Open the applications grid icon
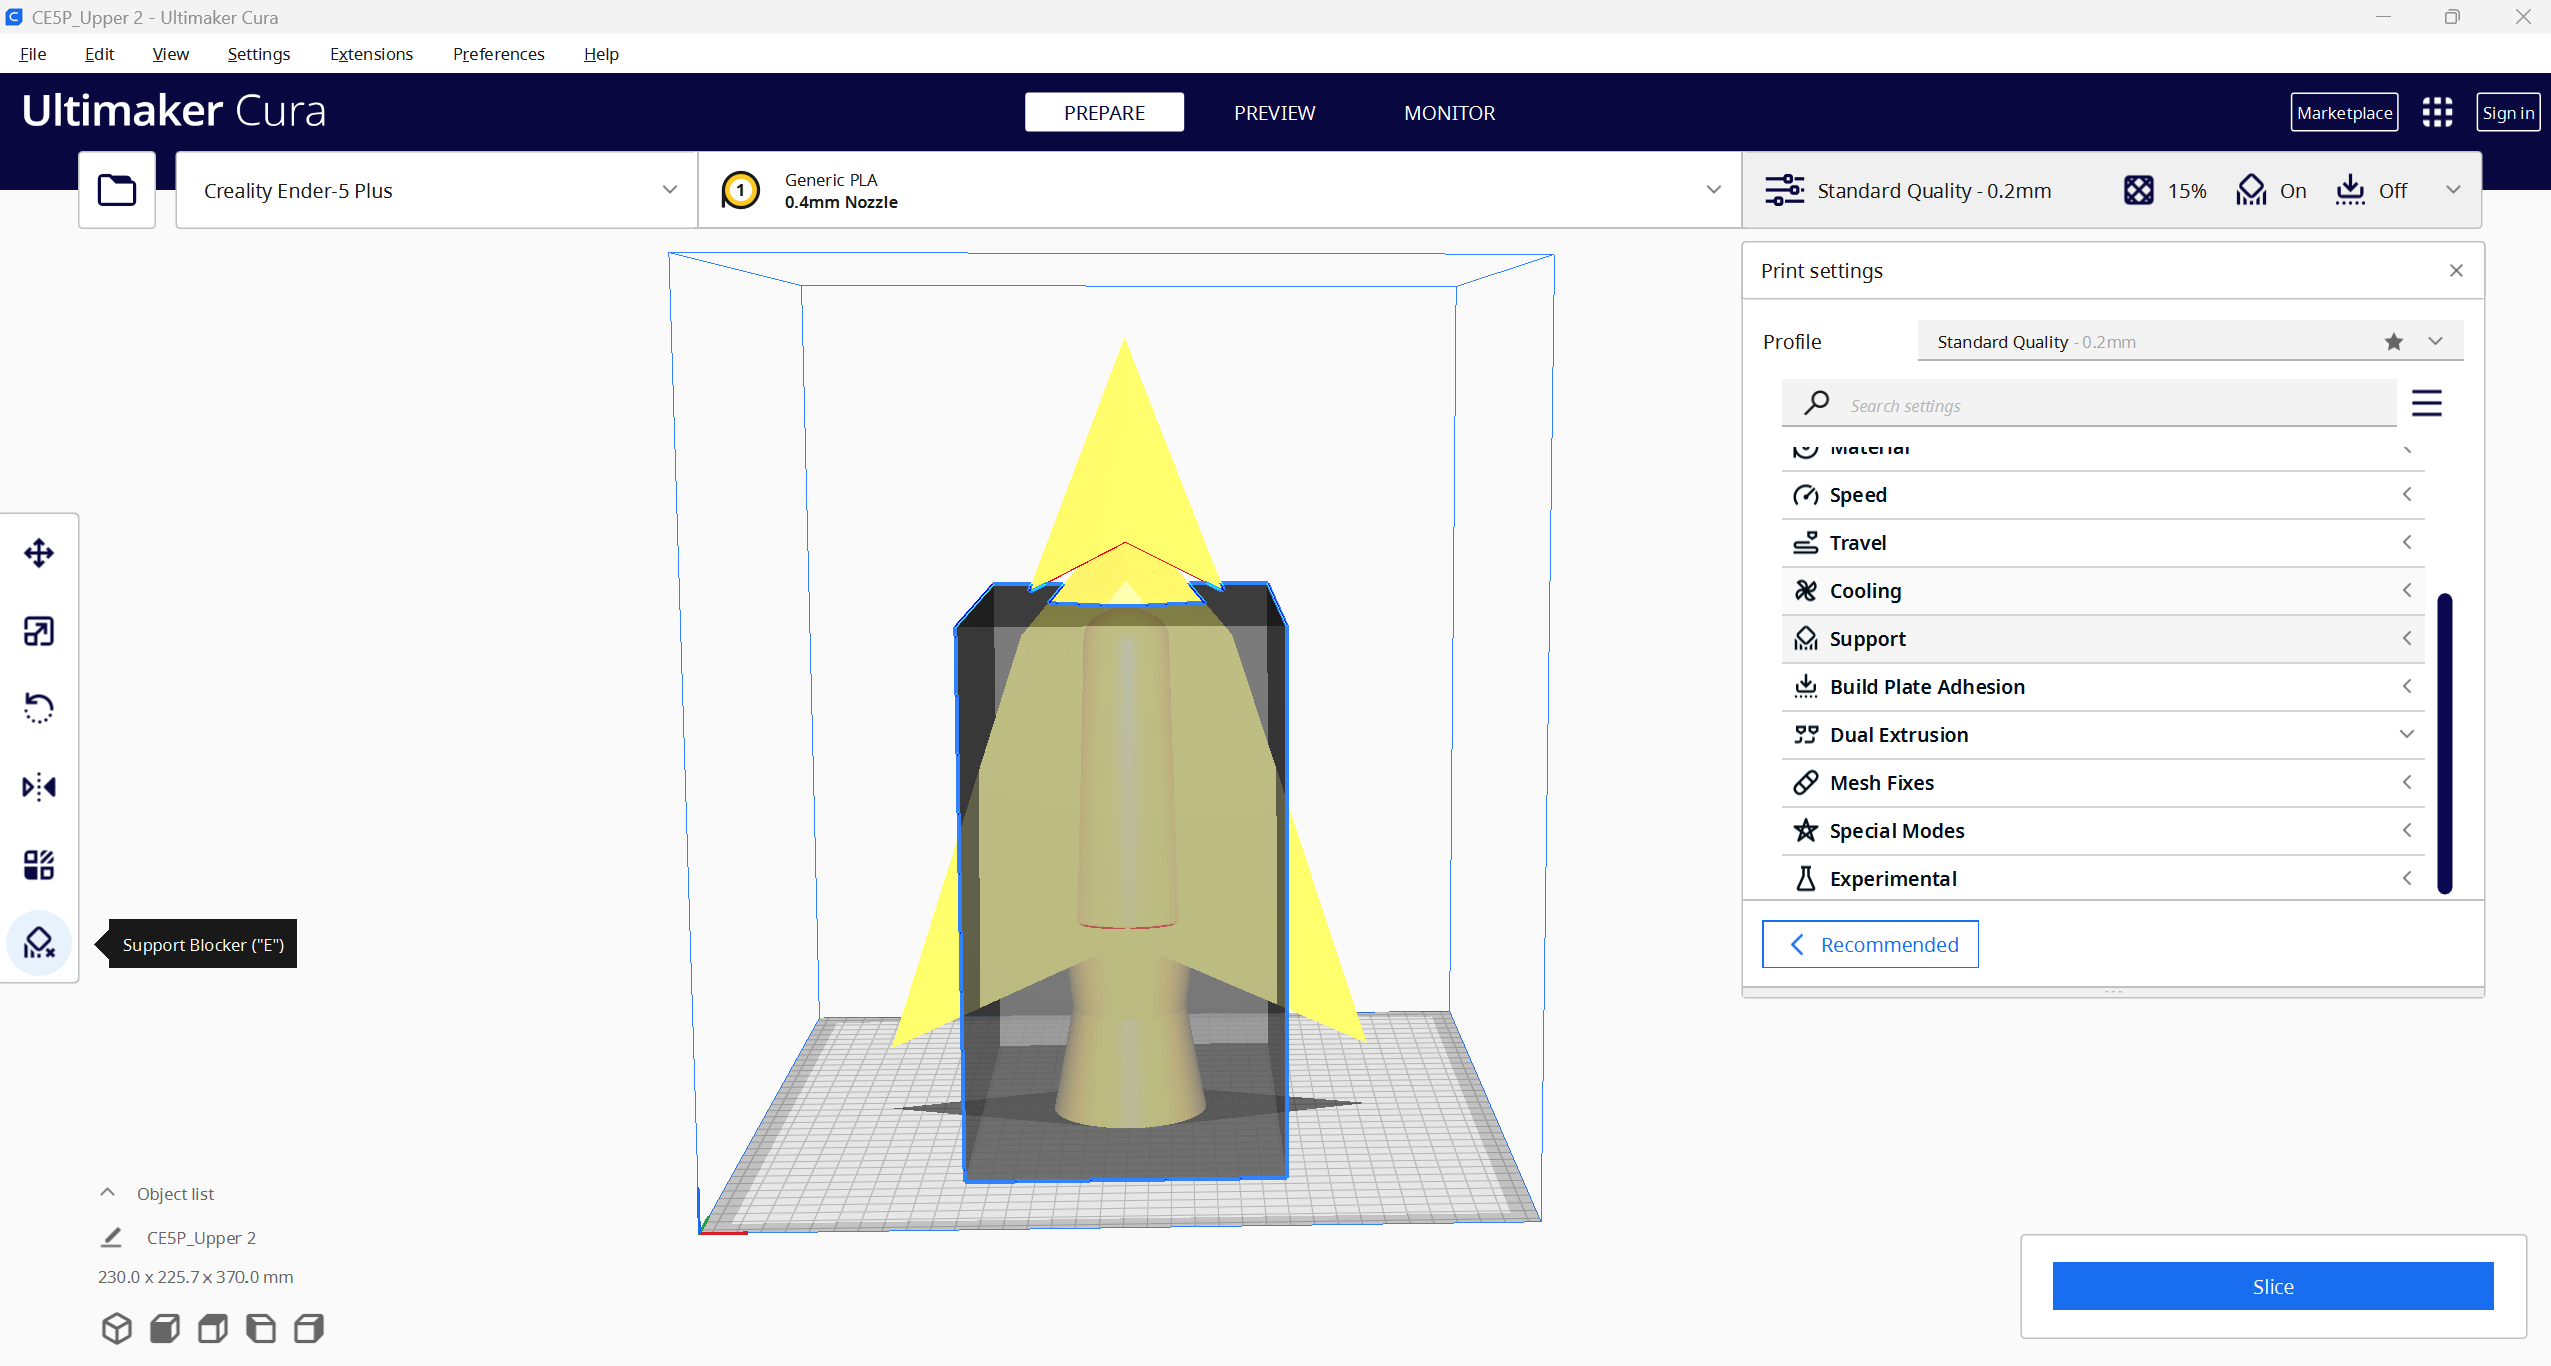Viewport: 2551px width, 1366px height. click(x=2437, y=112)
